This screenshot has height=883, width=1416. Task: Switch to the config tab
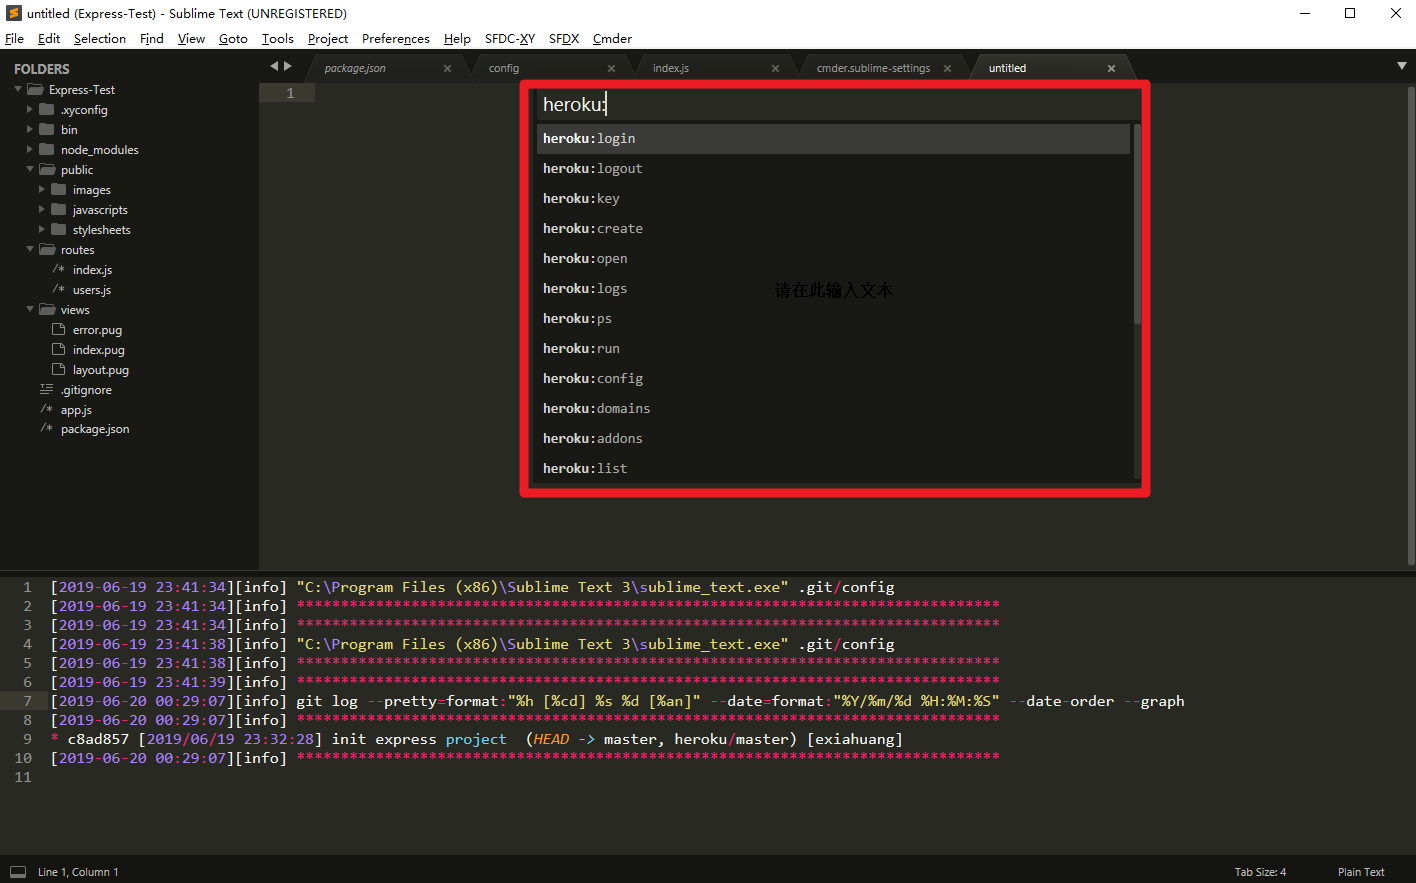[x=504, y=68]
